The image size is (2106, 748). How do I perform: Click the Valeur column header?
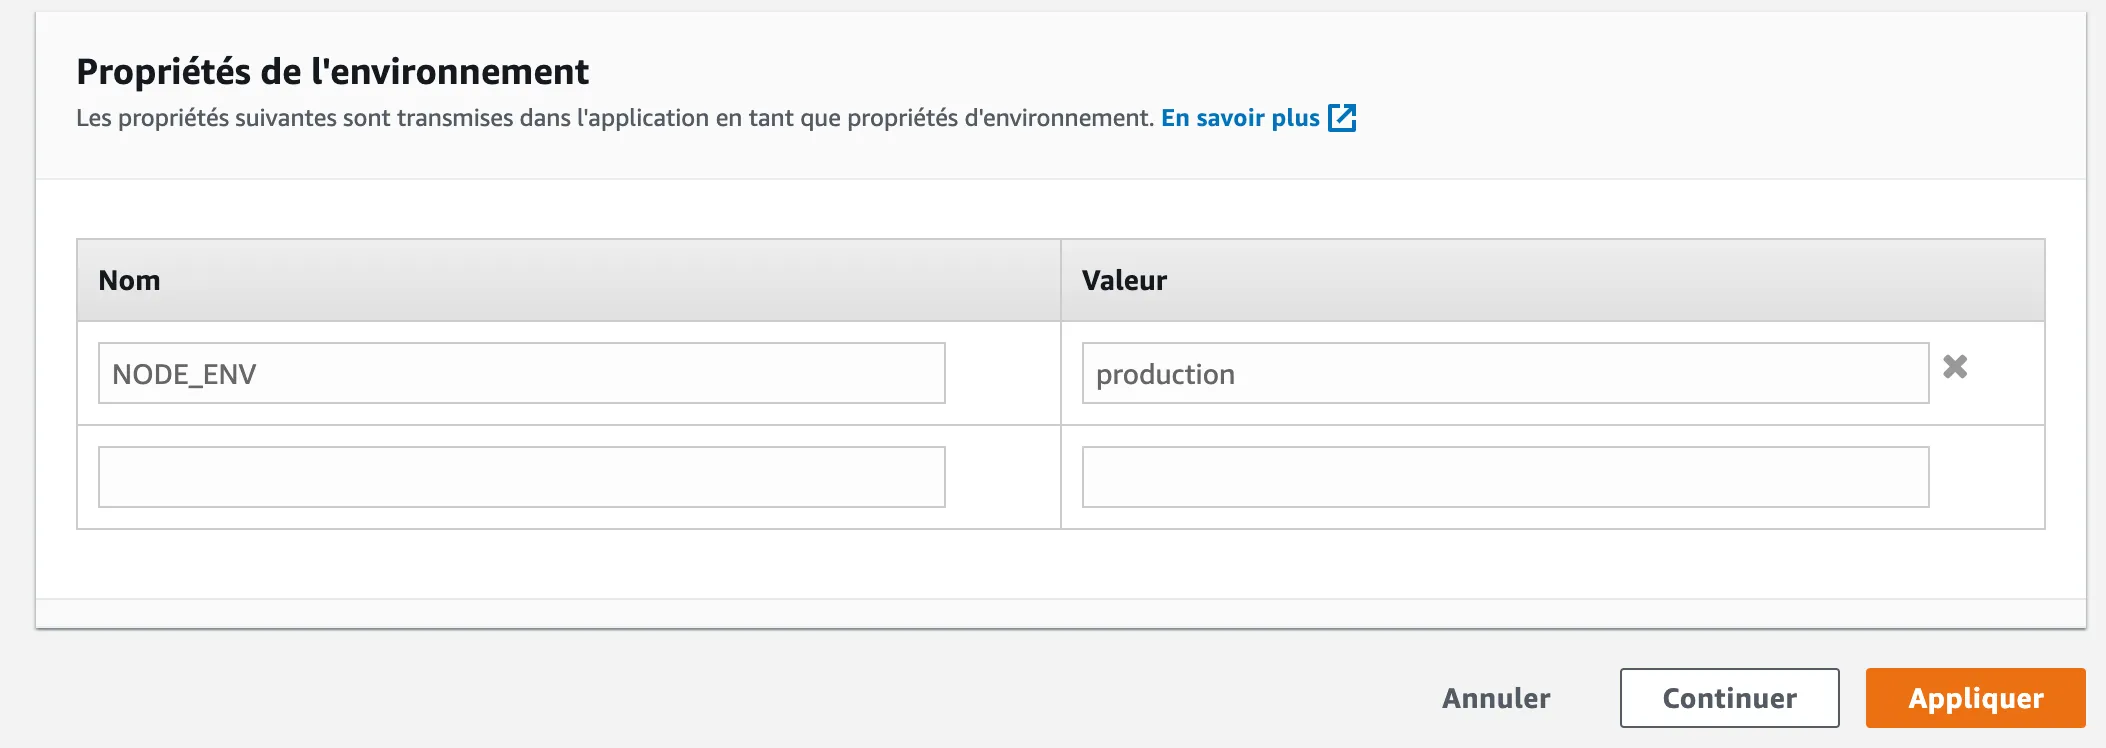[x=1124, y=281]
